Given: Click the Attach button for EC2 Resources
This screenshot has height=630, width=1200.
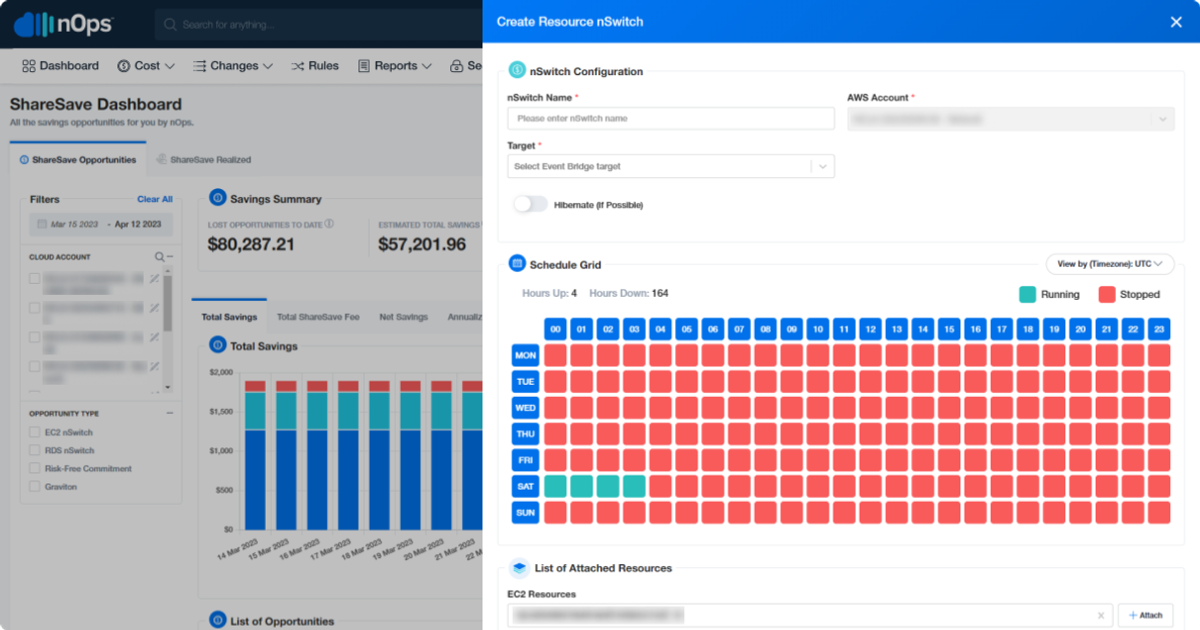Looking at the screenshot, I should (x=1145, y=616).
